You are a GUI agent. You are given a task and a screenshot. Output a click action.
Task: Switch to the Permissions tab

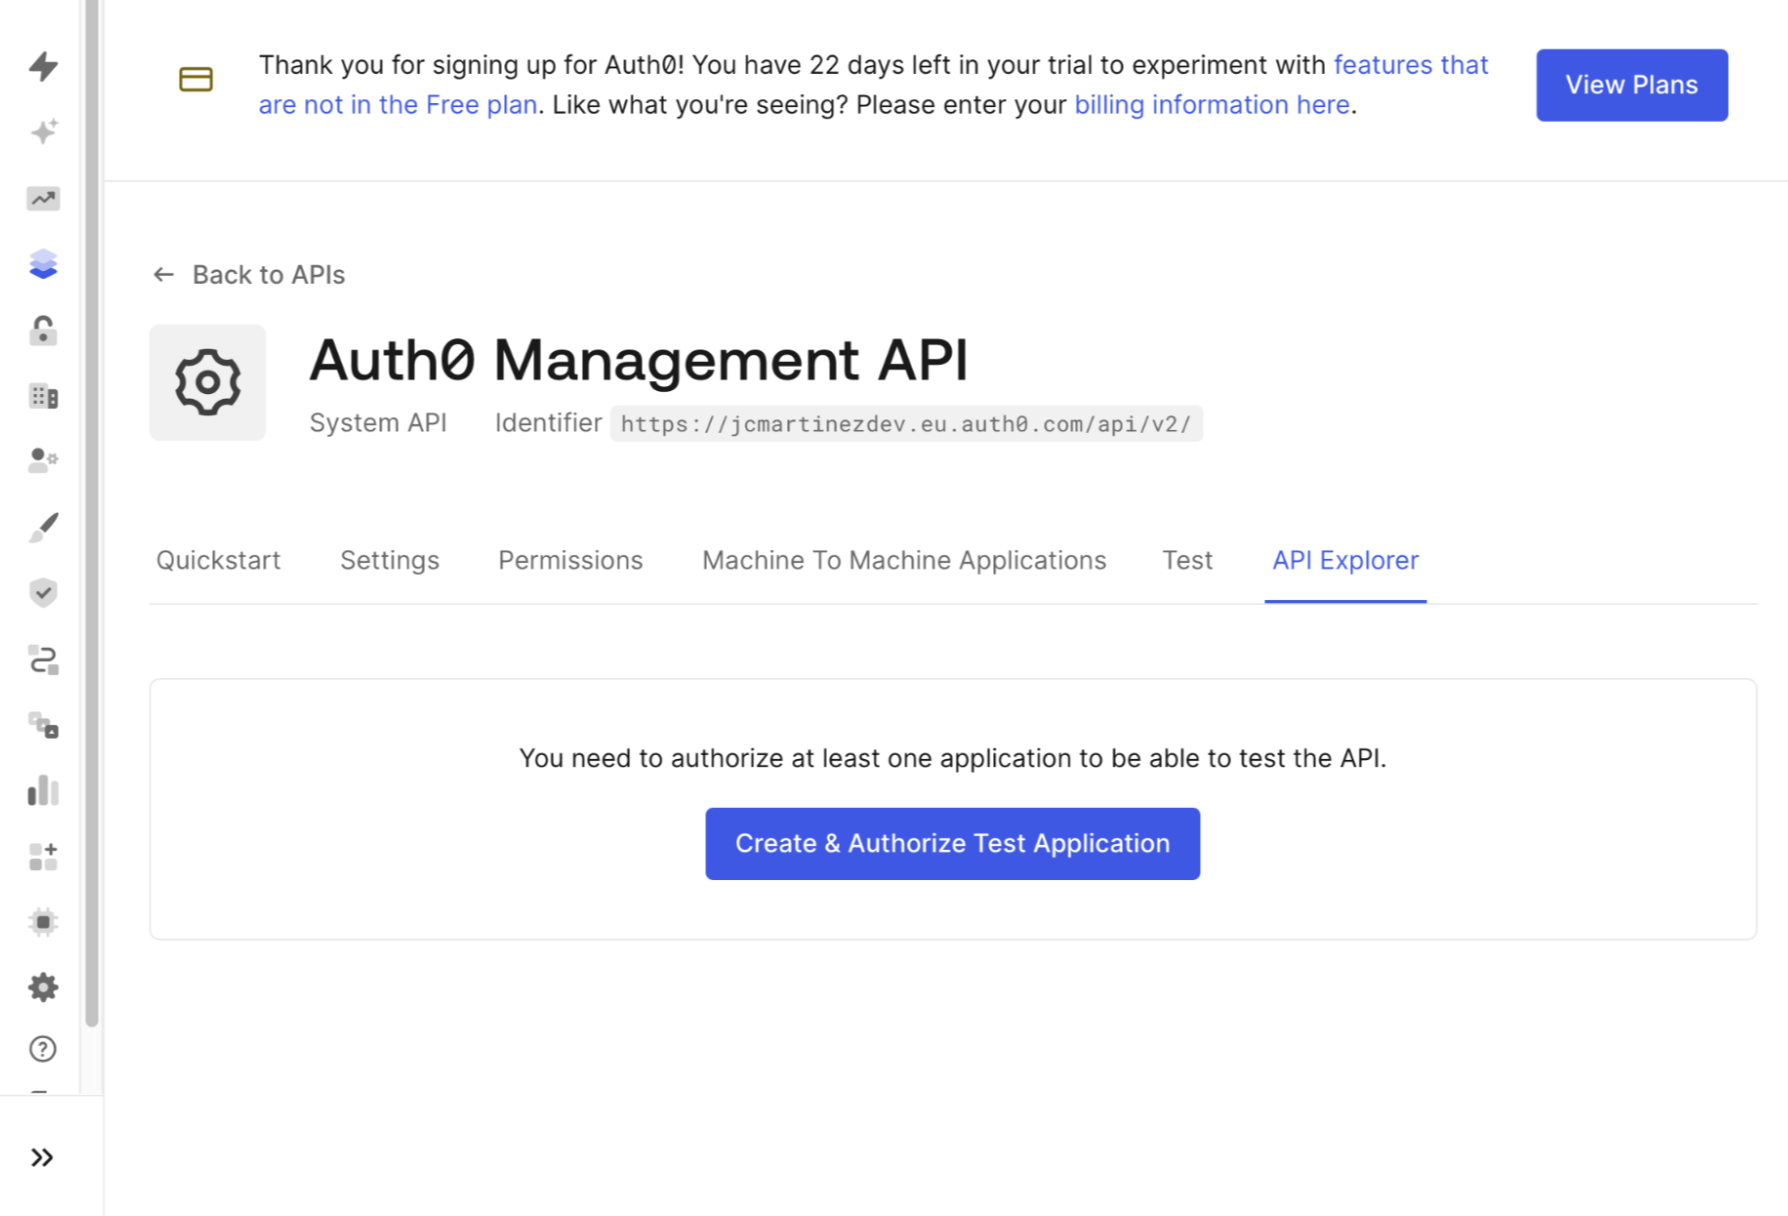pos(569,560)
